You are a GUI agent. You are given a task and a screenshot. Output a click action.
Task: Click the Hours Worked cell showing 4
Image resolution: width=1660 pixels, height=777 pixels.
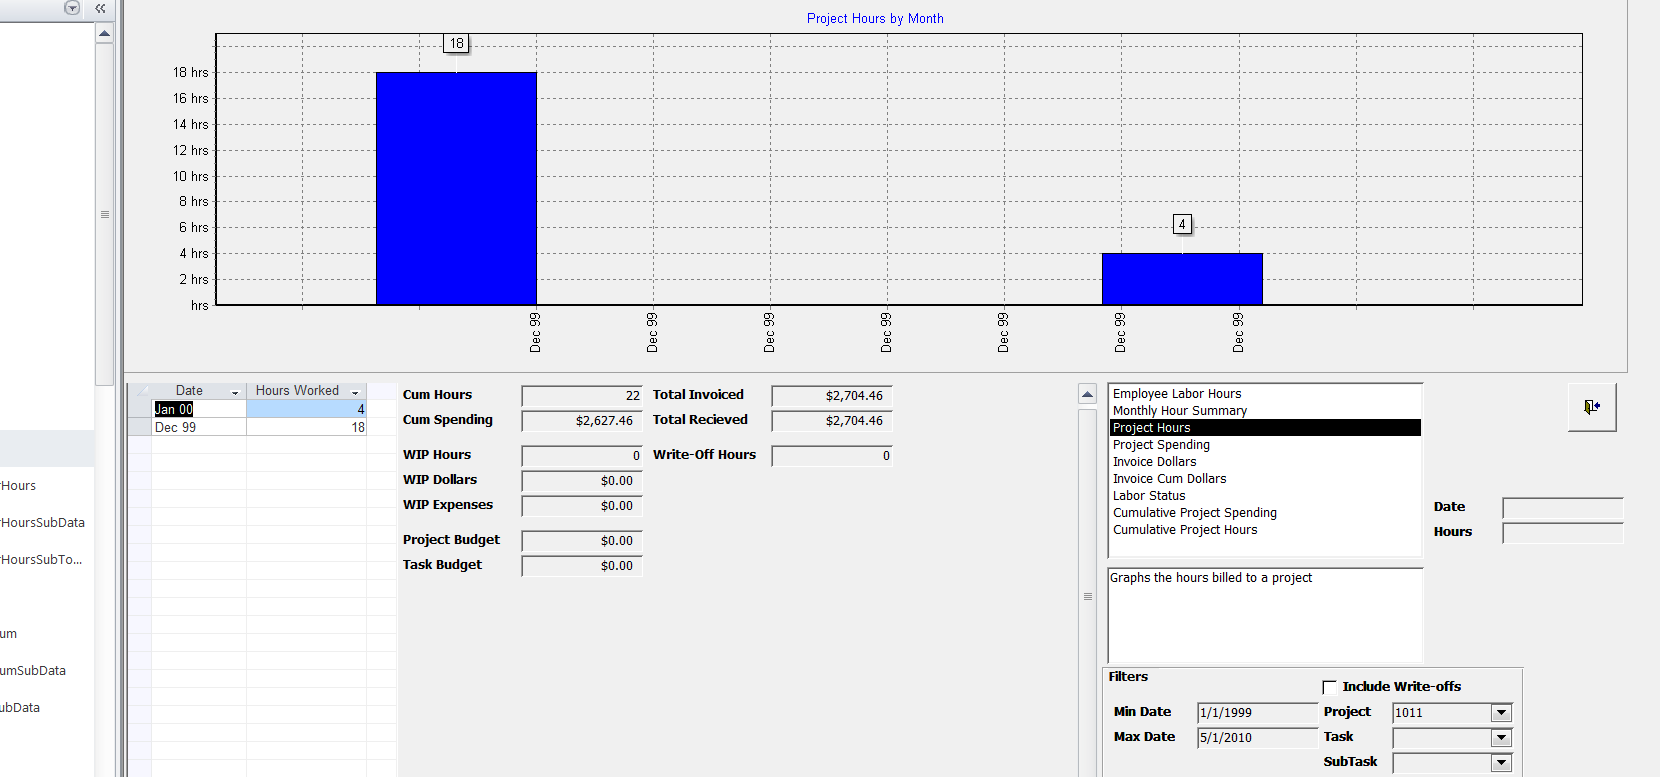306,409
